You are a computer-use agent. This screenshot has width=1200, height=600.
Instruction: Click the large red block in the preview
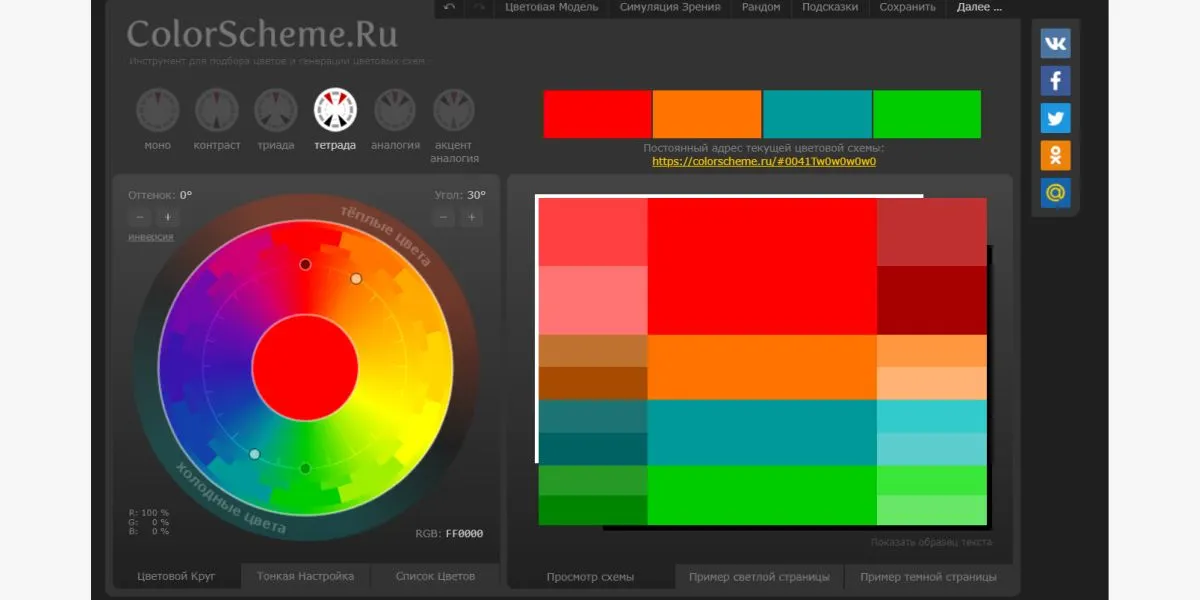762,266
